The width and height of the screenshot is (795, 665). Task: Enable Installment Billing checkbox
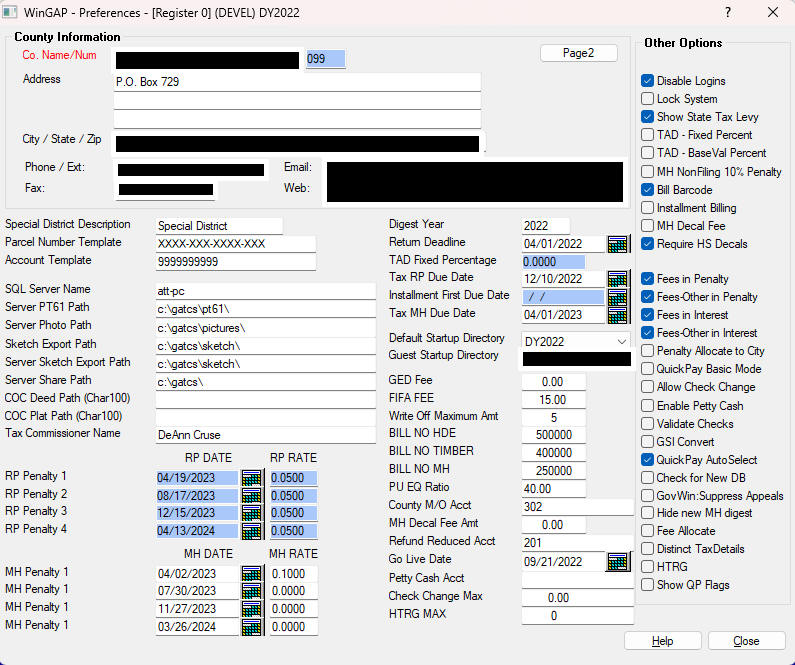coord(648,208)
